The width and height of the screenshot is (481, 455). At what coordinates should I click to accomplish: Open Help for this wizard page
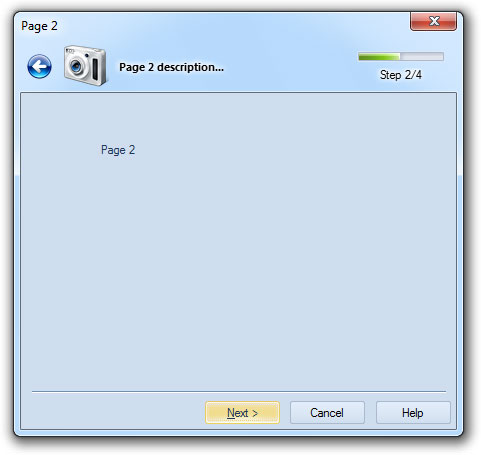[x=413, y=413]
